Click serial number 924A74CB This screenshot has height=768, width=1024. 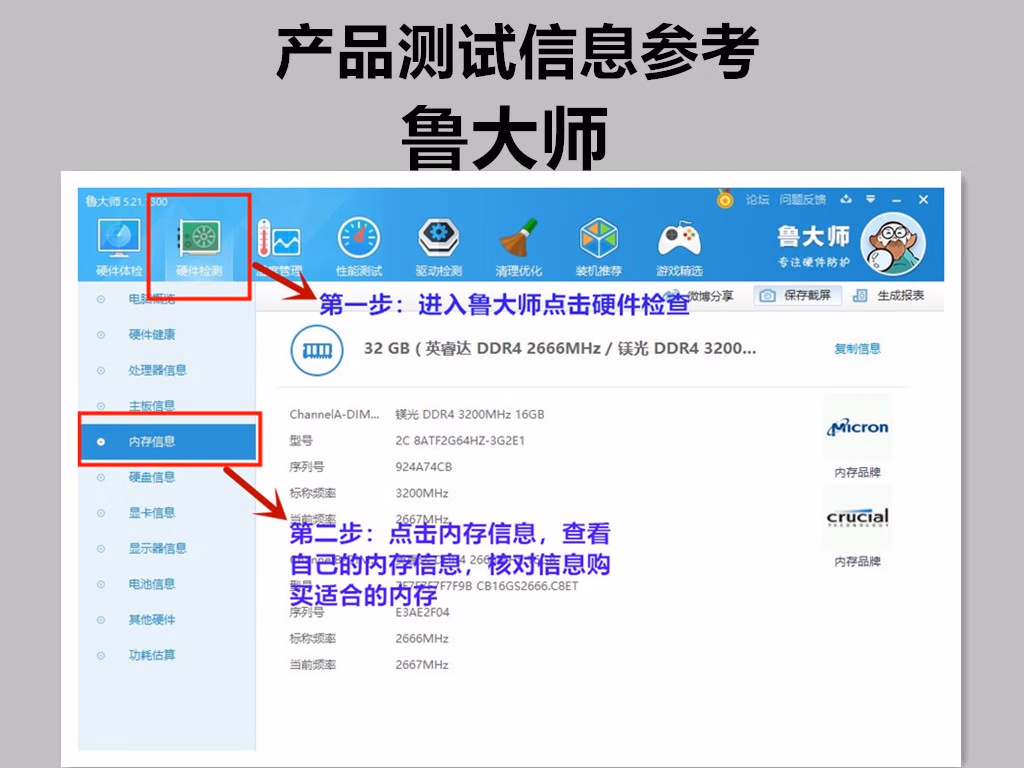[x=423, y=467]
